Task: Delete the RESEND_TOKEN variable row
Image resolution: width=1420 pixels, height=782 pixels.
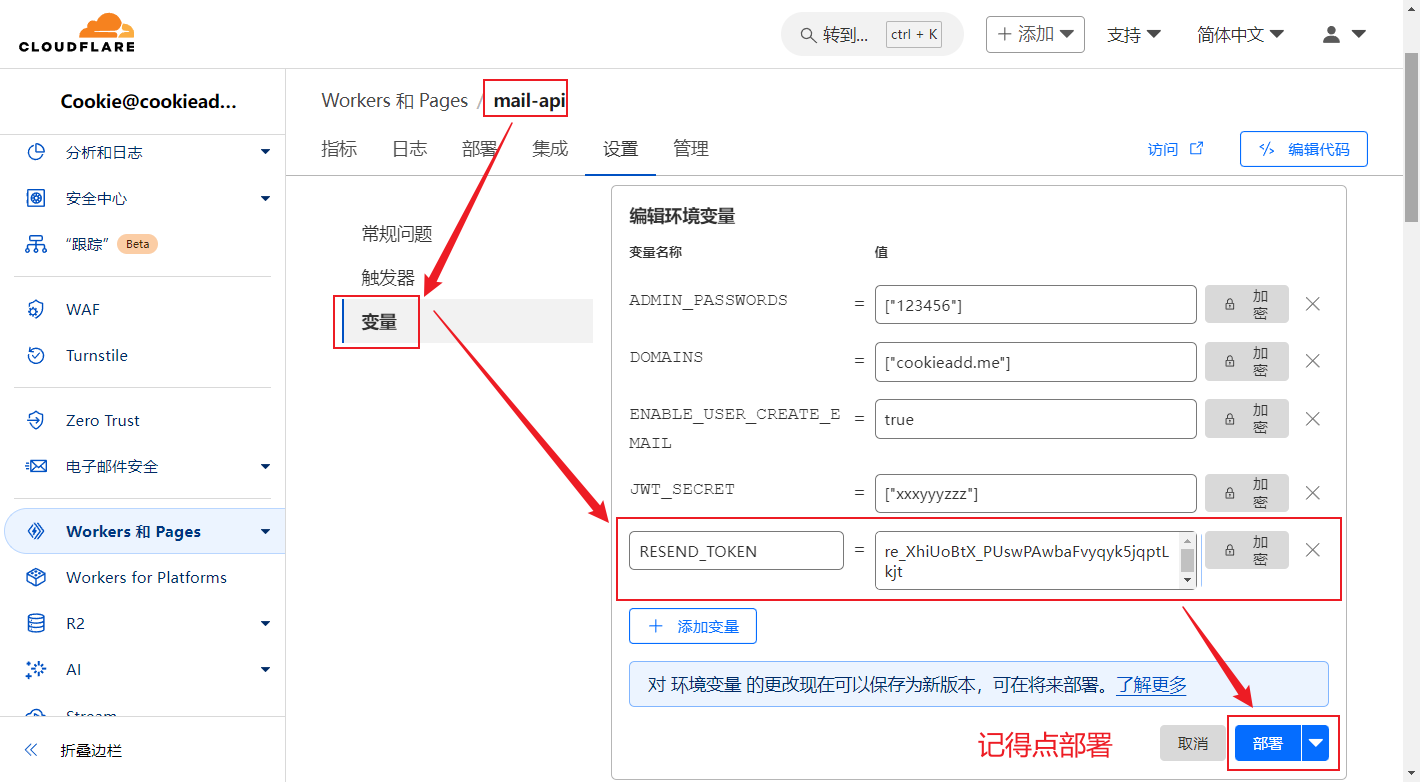Action: [x=1313, y=550]
